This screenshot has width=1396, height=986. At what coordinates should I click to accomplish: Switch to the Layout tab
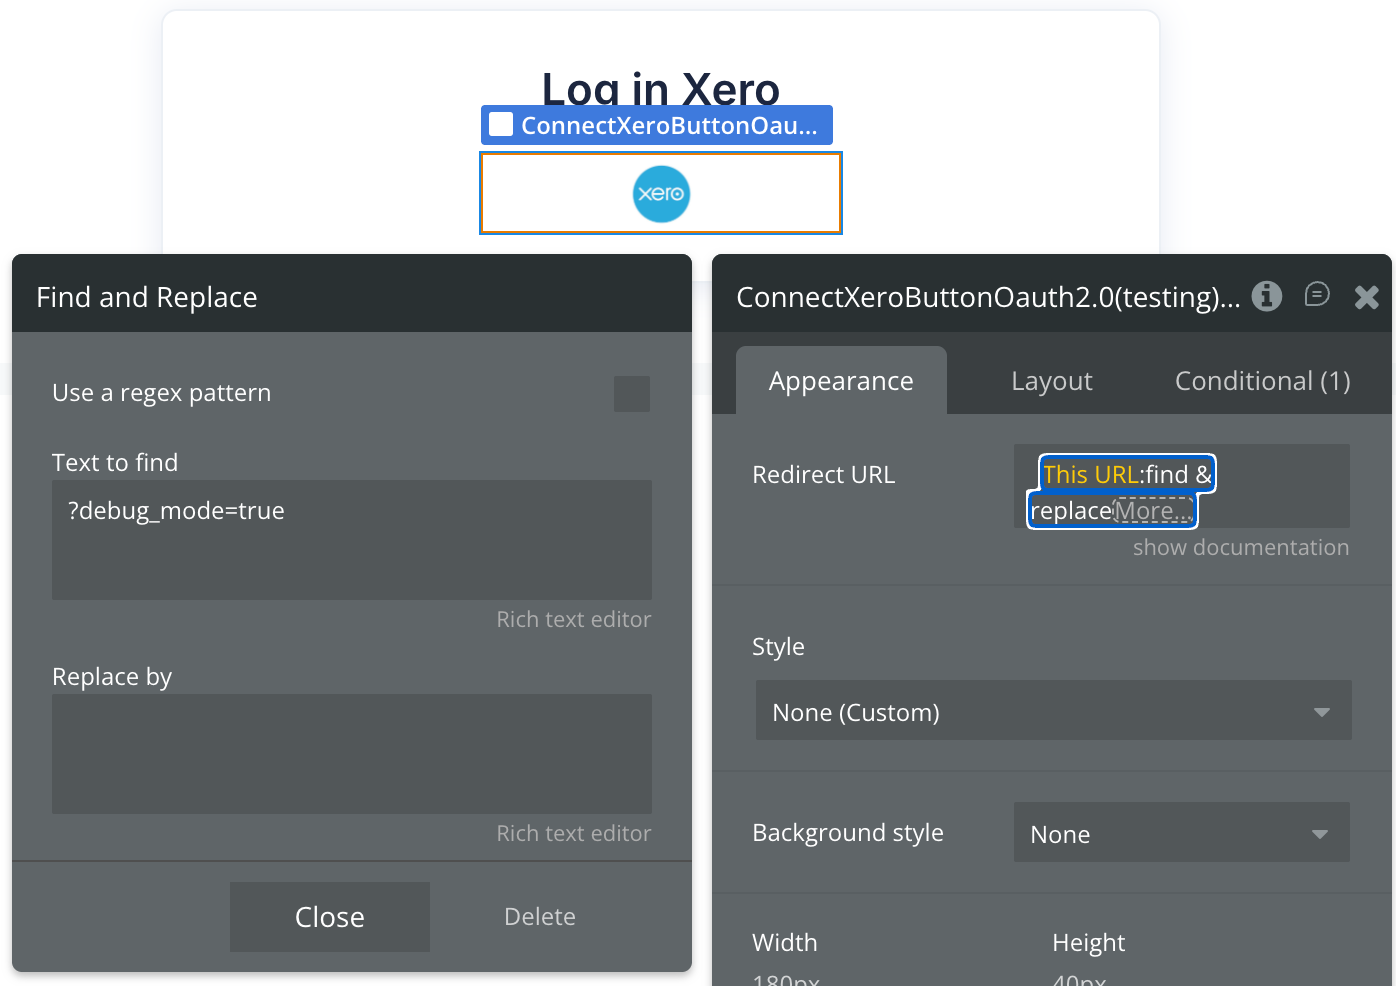pos(1051,381)
